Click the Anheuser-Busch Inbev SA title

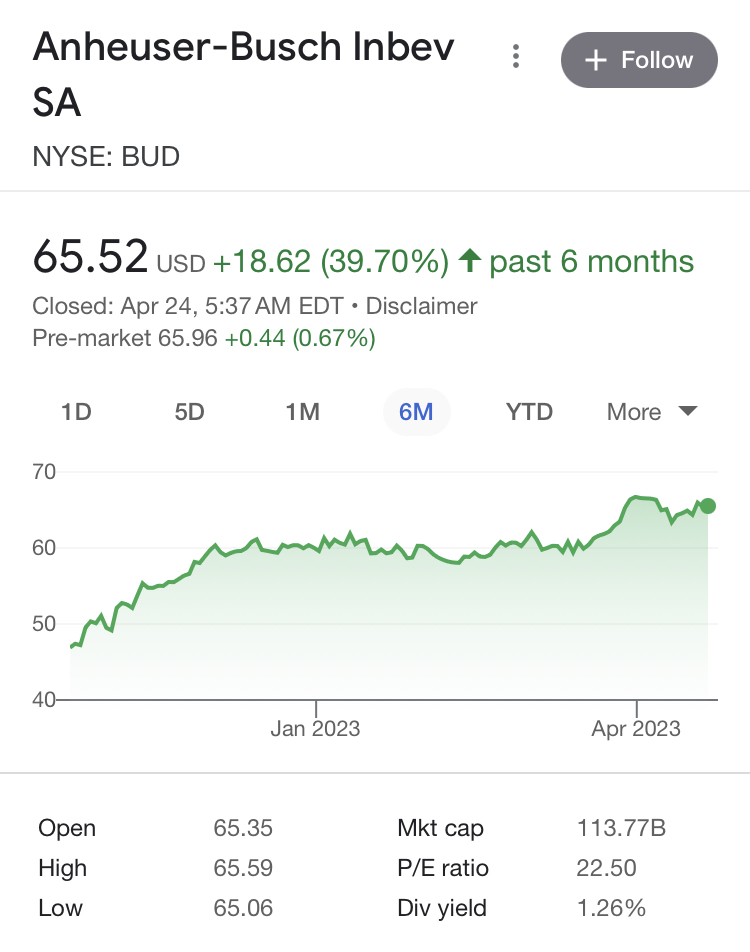244,74
